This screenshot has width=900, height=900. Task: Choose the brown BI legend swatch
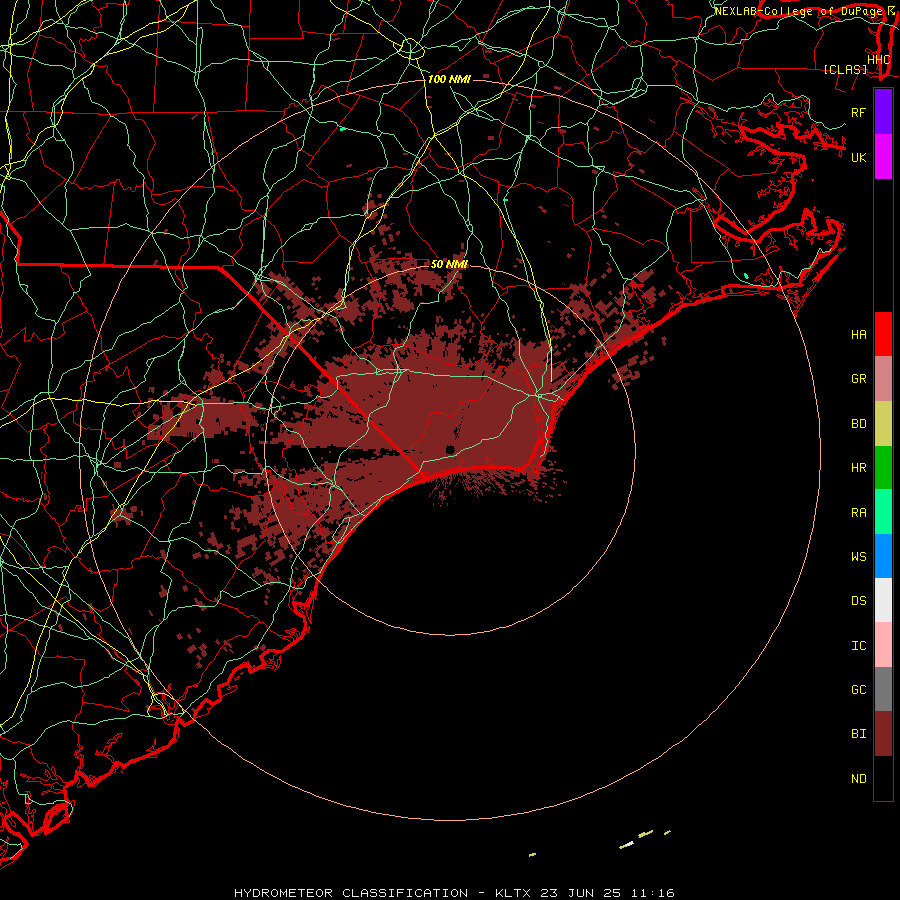click(x=883, y=734)
